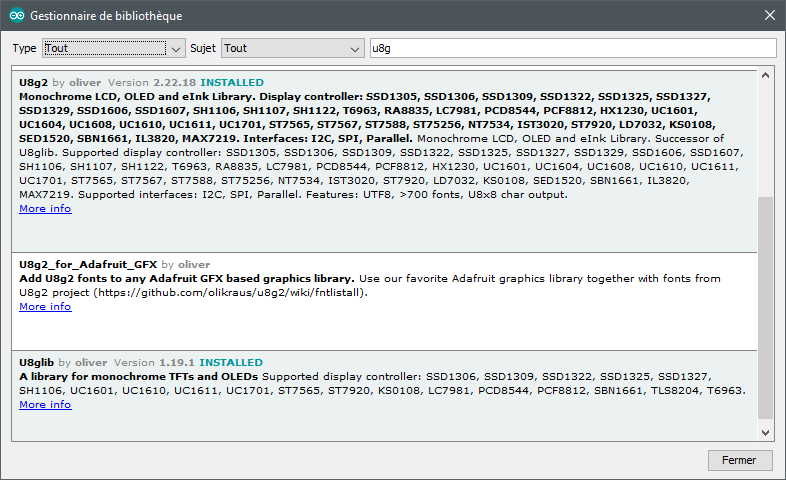Open the Sujet dropdown
Screen dimensions: 786x480
pos(293,48)
